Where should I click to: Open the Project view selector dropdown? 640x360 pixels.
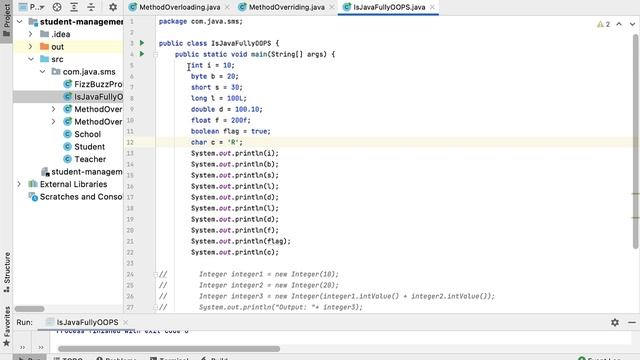(32, 7)
